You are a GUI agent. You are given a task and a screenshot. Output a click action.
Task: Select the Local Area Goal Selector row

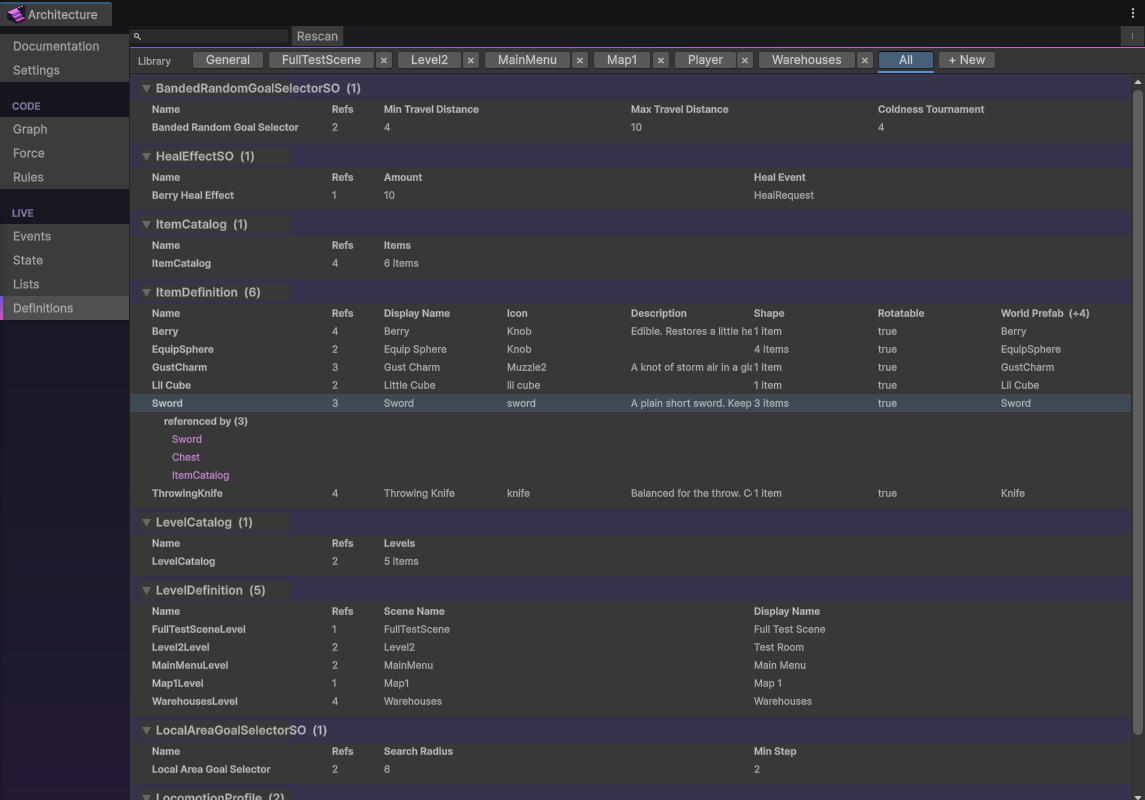point(631,769)
